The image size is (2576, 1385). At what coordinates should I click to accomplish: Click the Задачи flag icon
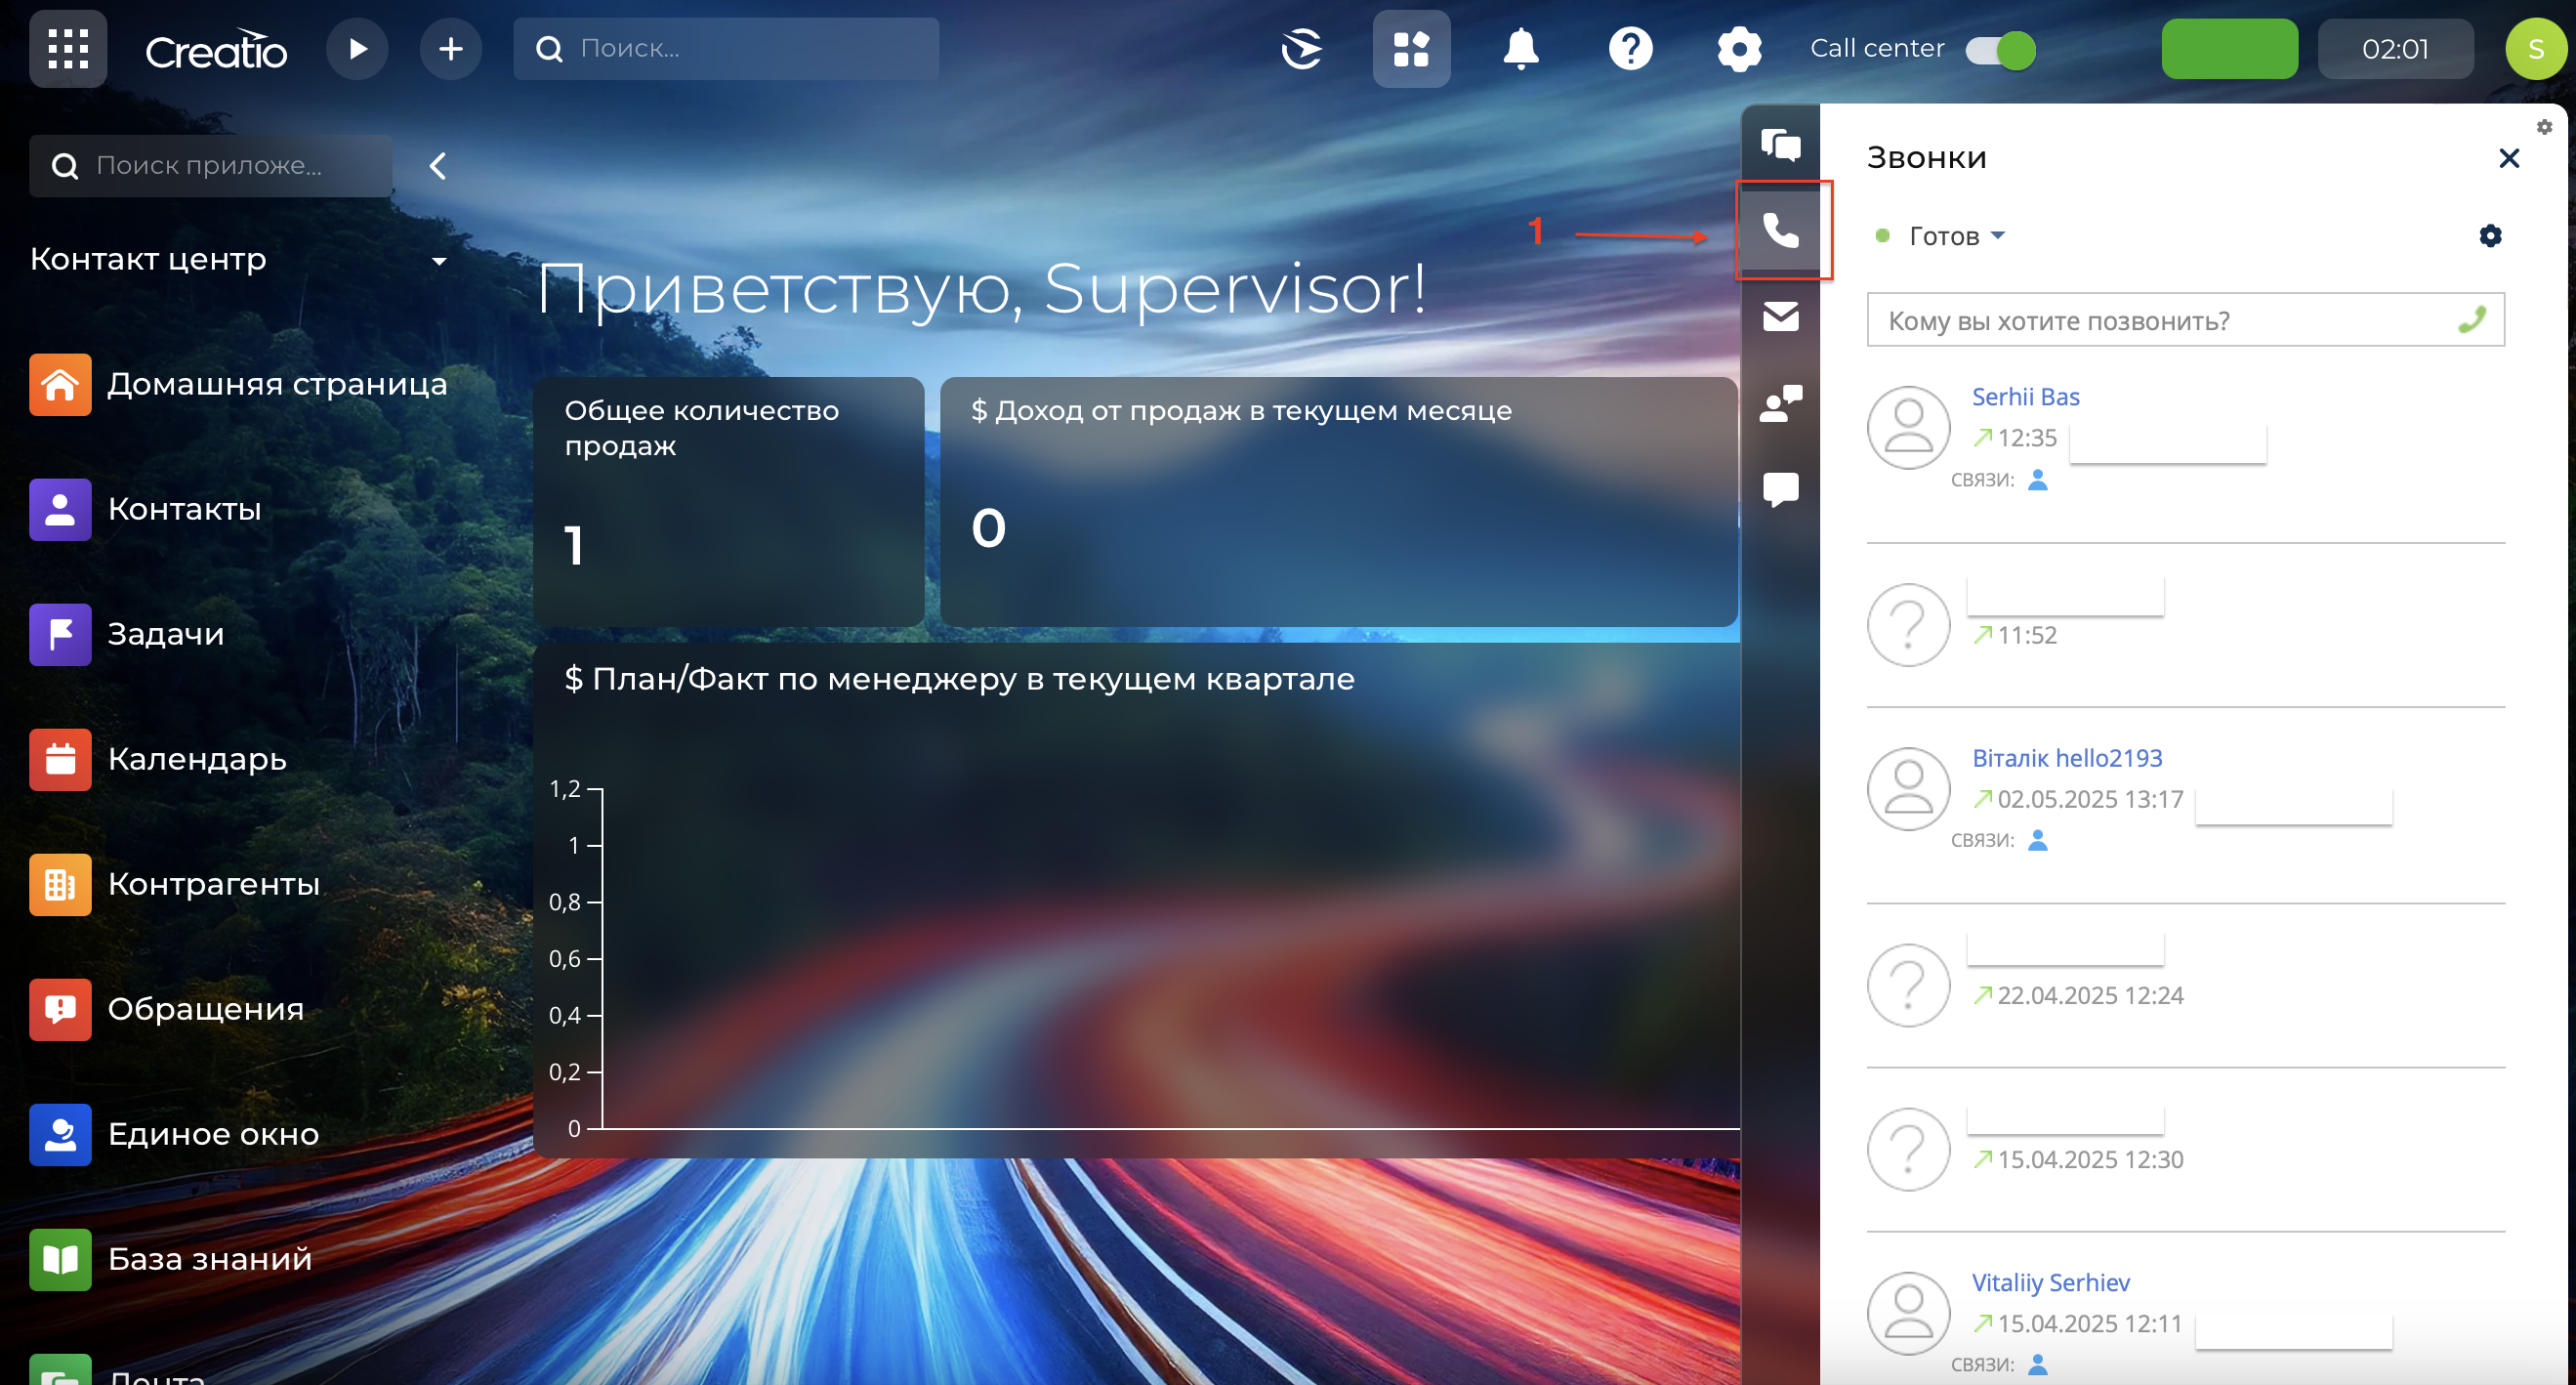[x=60, y=634]
